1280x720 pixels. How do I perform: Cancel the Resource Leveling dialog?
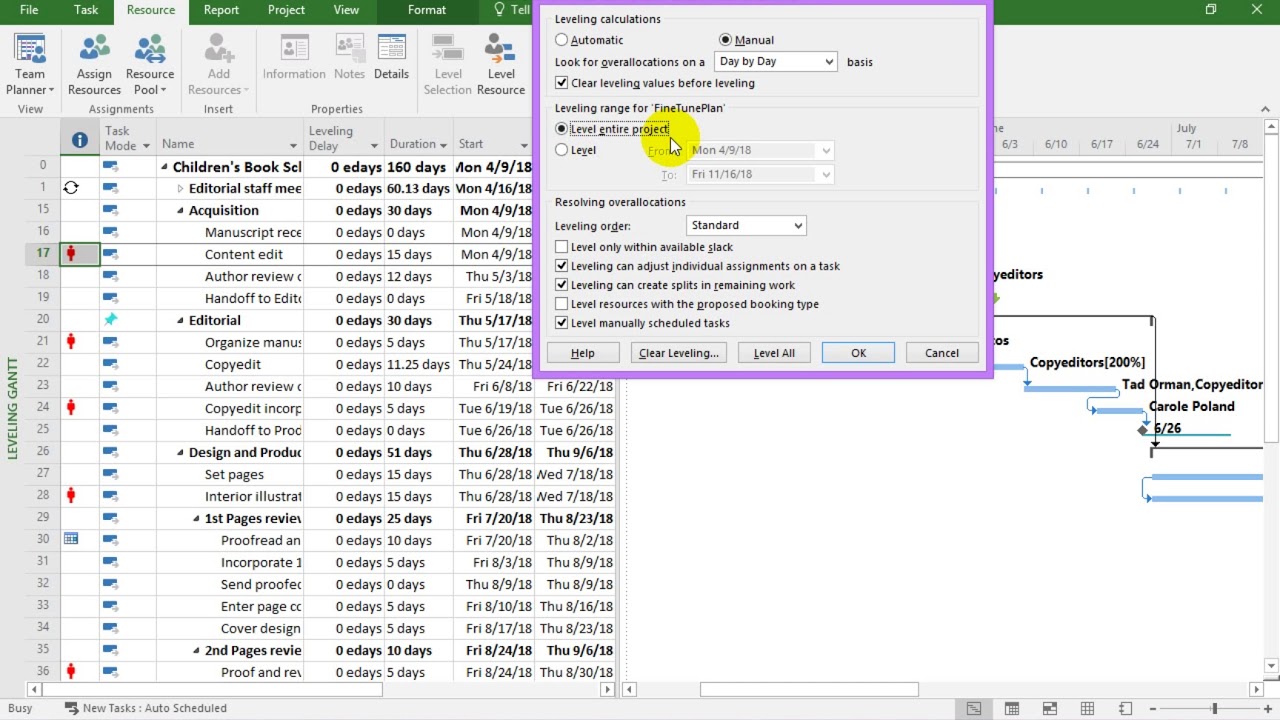click(x=942, y=353)
